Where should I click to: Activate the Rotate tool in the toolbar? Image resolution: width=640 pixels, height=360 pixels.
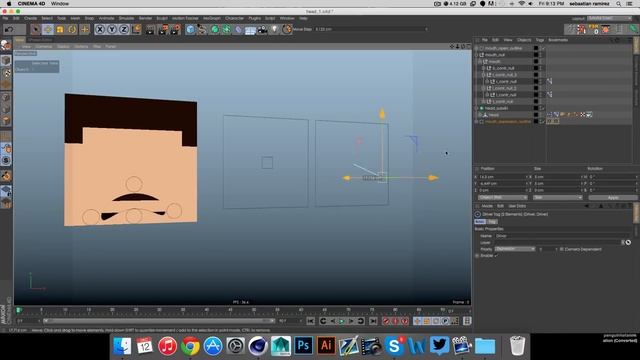[72, 29]
